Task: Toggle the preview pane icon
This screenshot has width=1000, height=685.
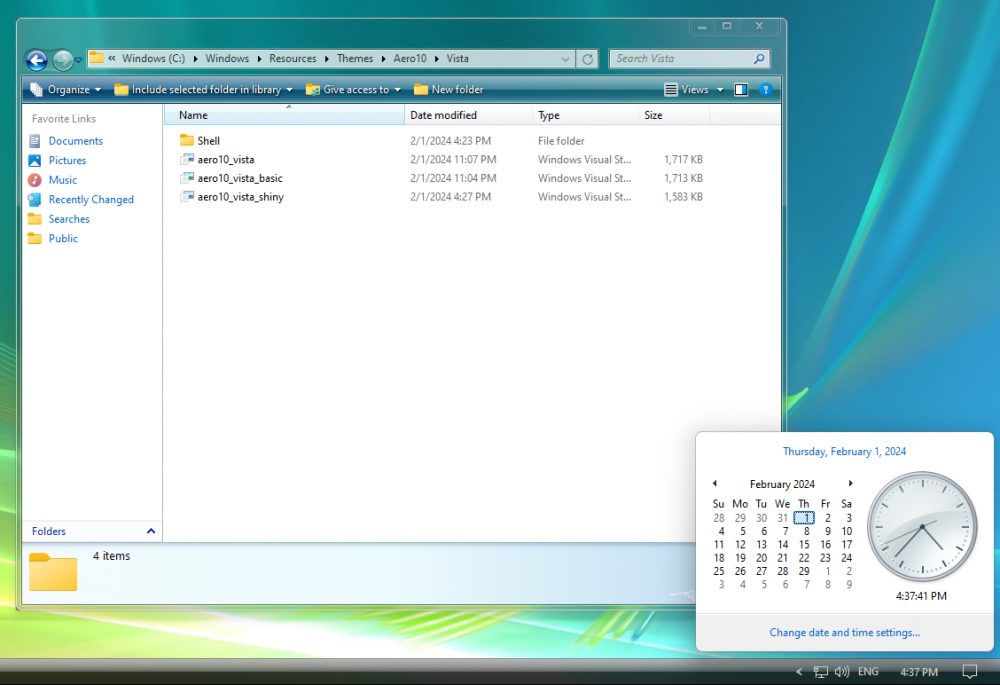Action: [x=741, y=90]
